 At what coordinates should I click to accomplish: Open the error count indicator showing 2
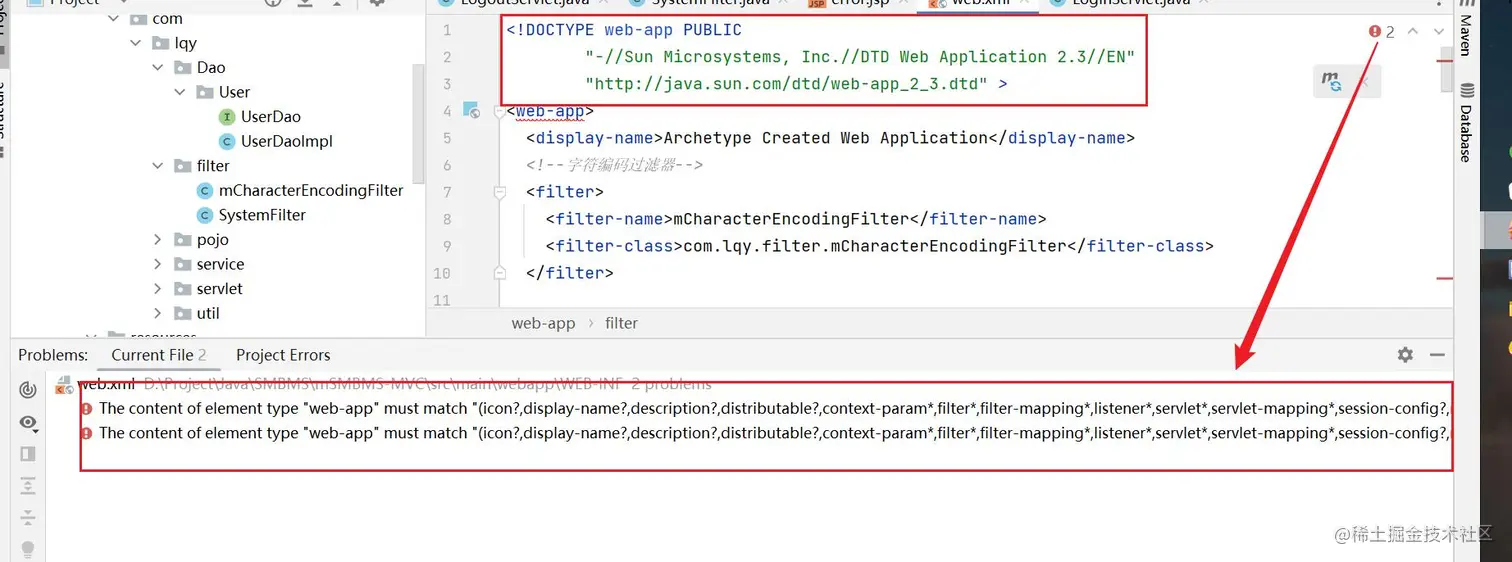click(x=1382, y=32)
